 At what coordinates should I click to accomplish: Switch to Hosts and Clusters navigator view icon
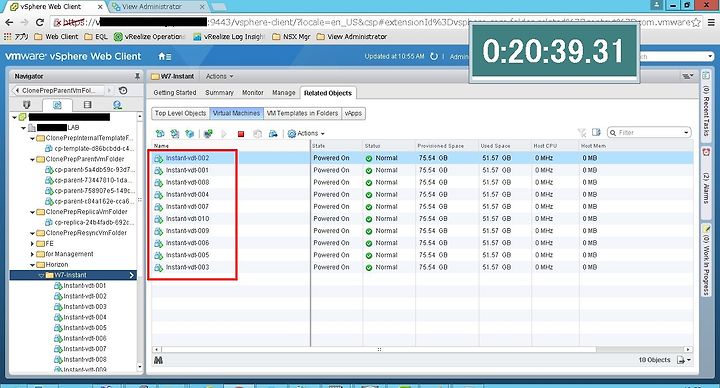27,105
